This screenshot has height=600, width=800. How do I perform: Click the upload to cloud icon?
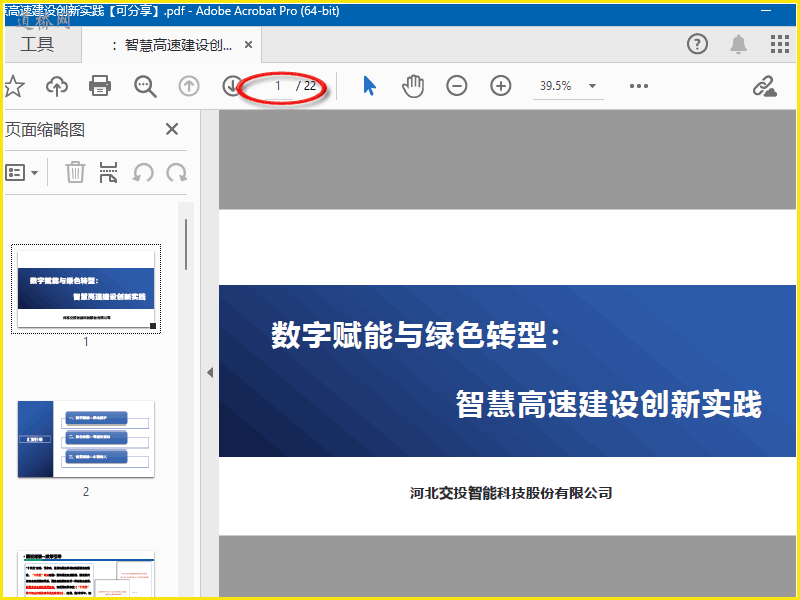coord(57,86)
